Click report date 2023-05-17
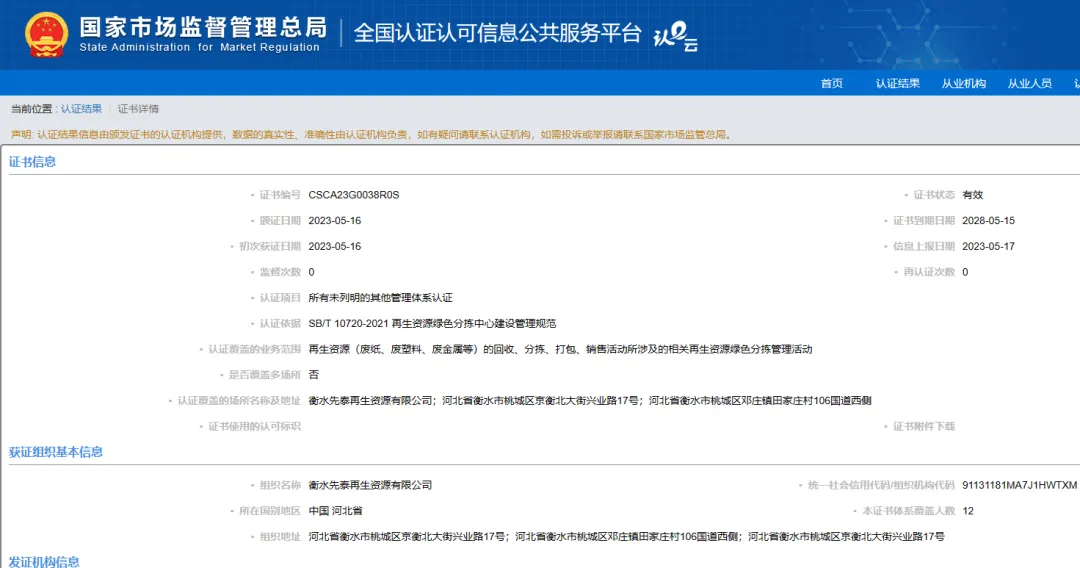This screenshot has width=1080, height=568. [988, 246]
